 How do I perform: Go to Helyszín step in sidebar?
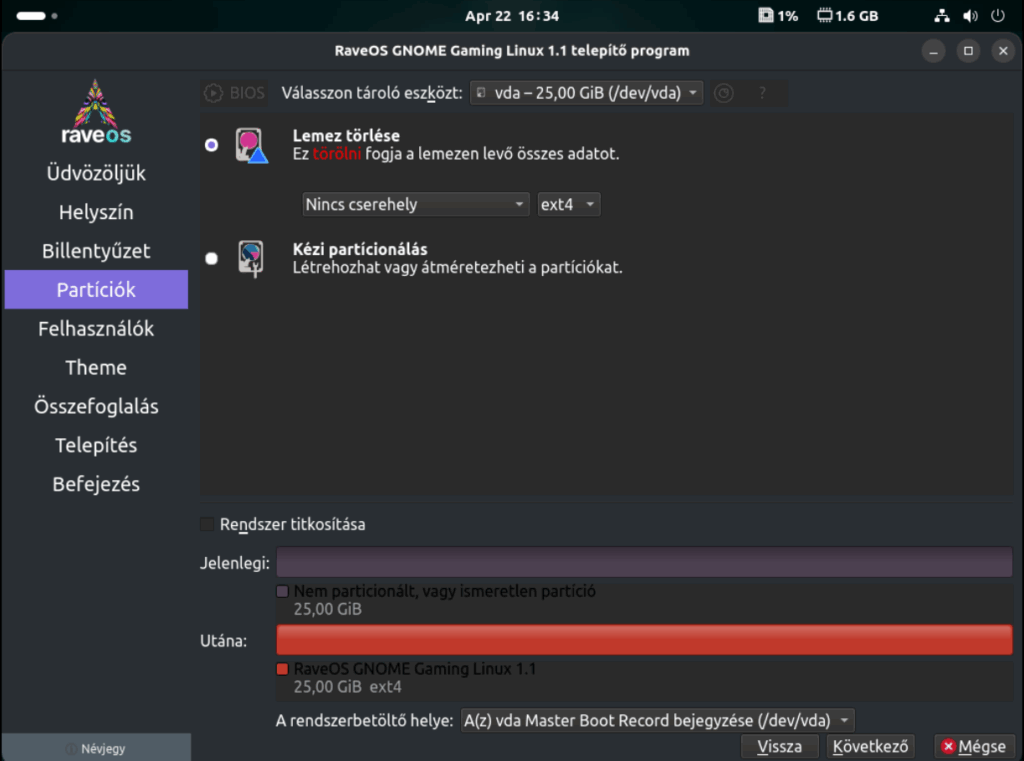tap(96, 212)
